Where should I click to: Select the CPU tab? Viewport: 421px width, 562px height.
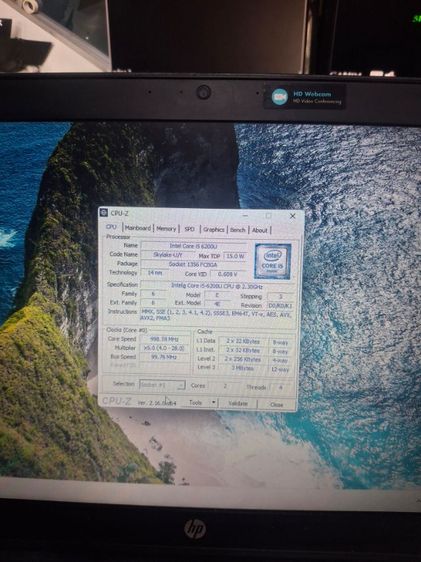point(111,227)
